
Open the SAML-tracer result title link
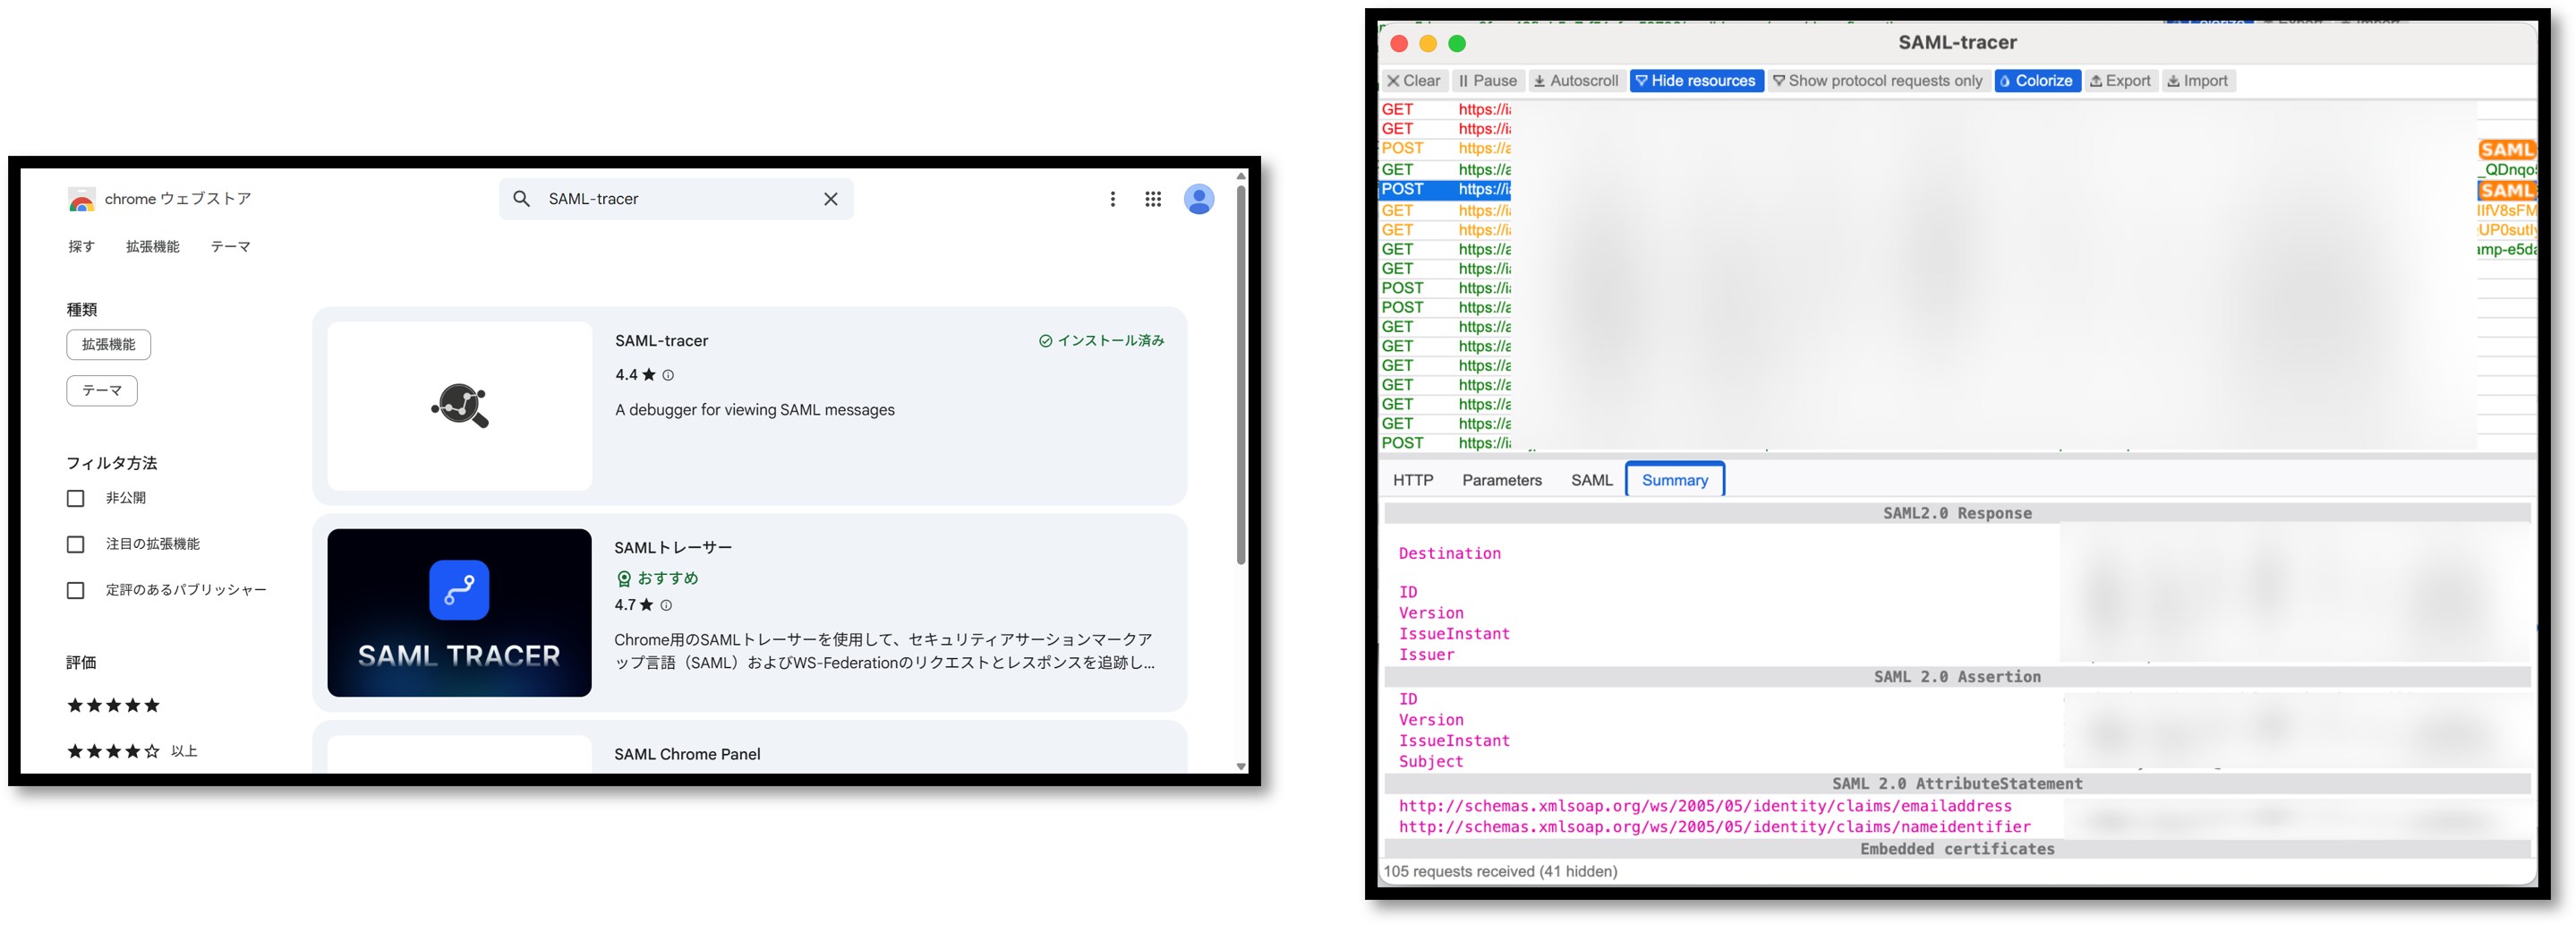[661, 341]
